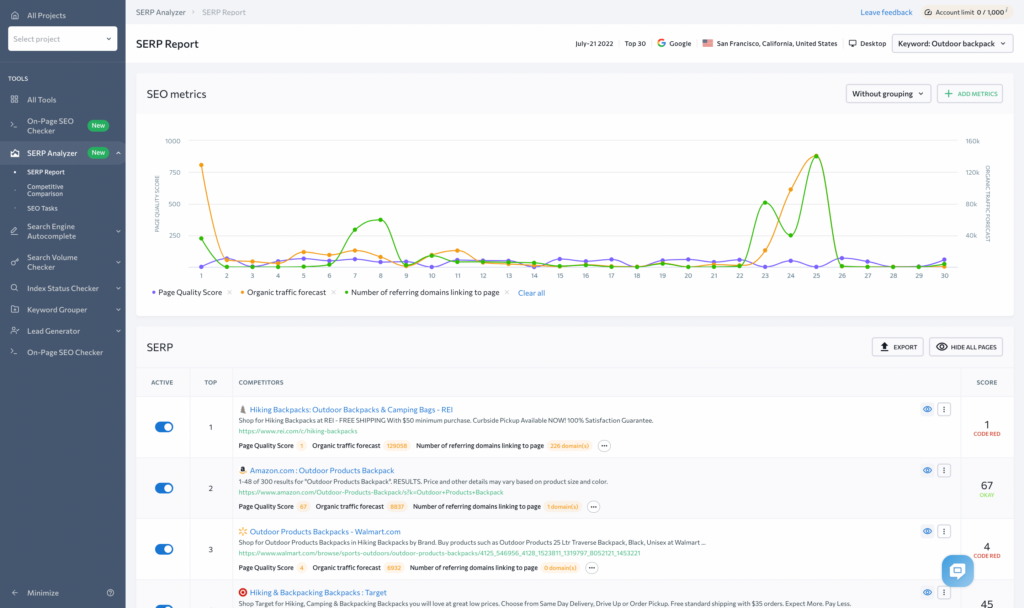Open Keyword: Outdoor backpack selector
1024x608 pixels.
tap(952, 44)
